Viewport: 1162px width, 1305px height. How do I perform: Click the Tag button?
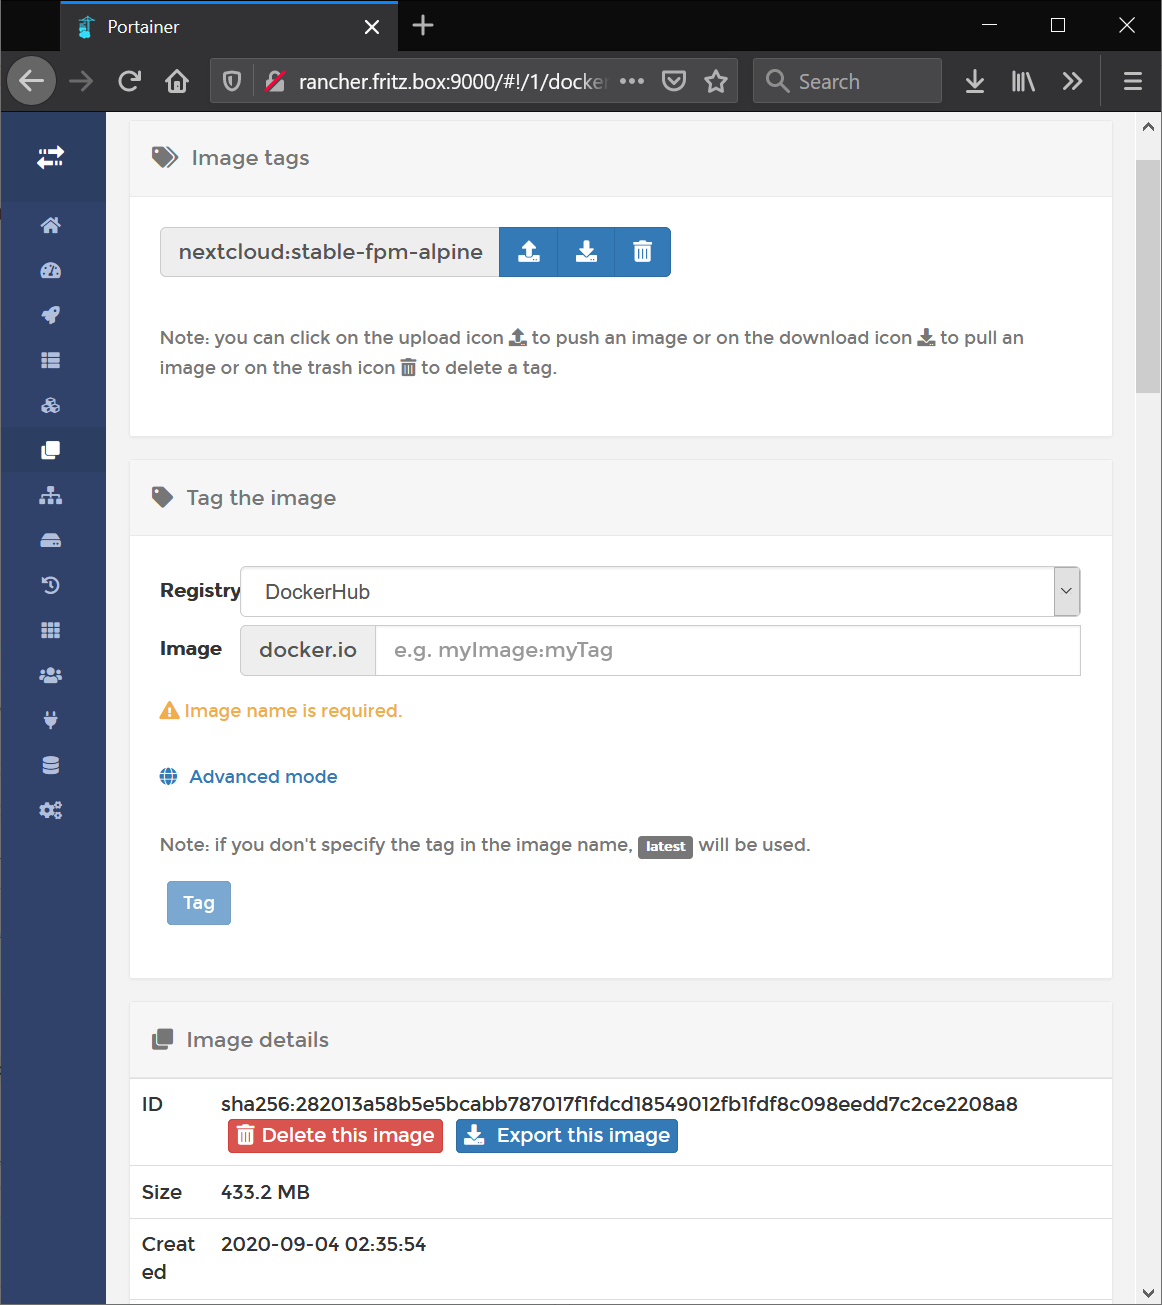coord(199,903)
